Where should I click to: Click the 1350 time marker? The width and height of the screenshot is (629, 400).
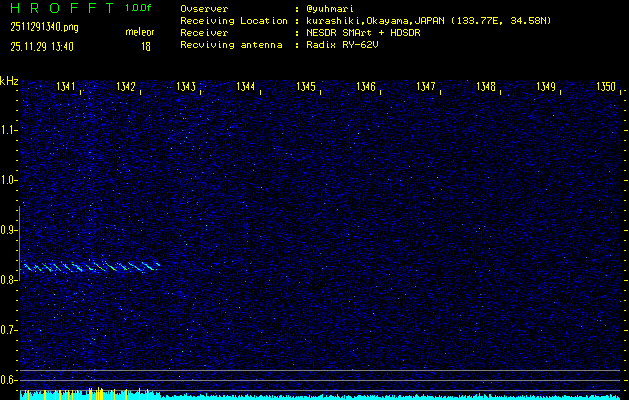[606, 87]
